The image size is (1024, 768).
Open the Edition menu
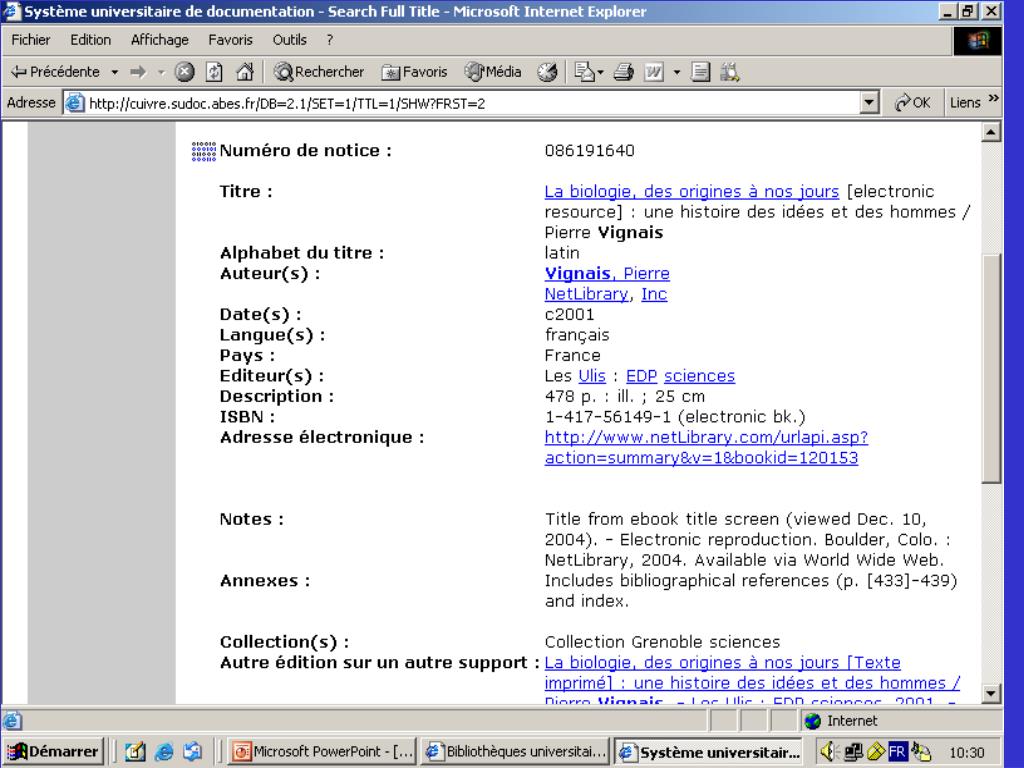pyautogui.click(x=91, y=40)
